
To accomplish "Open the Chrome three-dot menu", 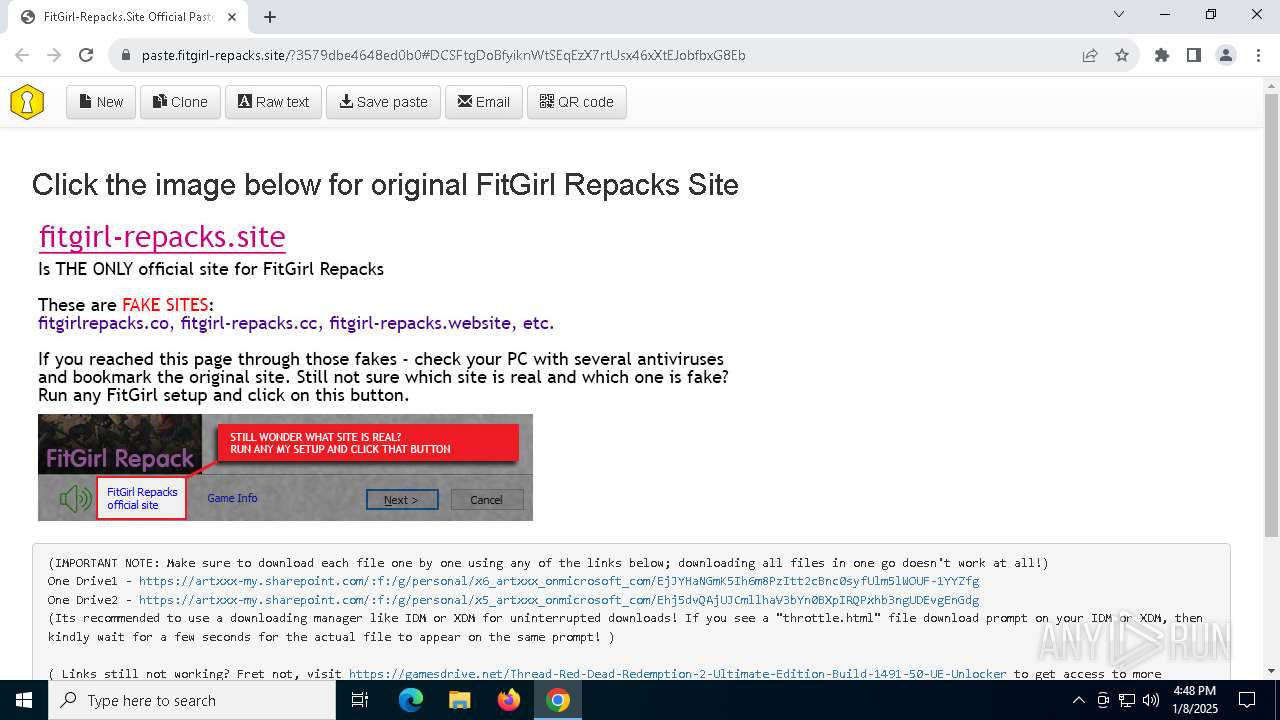I will 1258,55.
